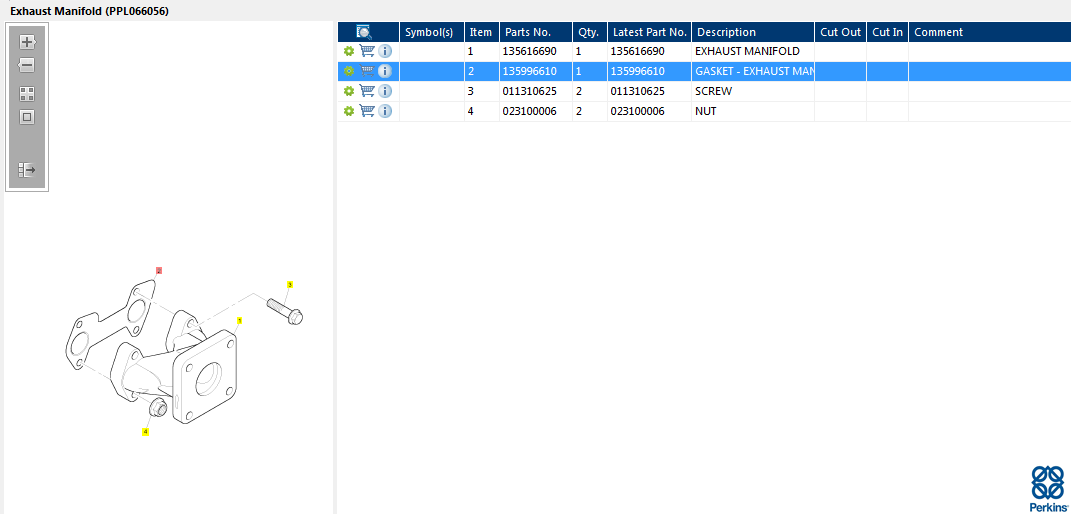The width and height of the screenshot is (1071, 514).
Task: Click latest part number 023100006
Action: tap(637, 111)
